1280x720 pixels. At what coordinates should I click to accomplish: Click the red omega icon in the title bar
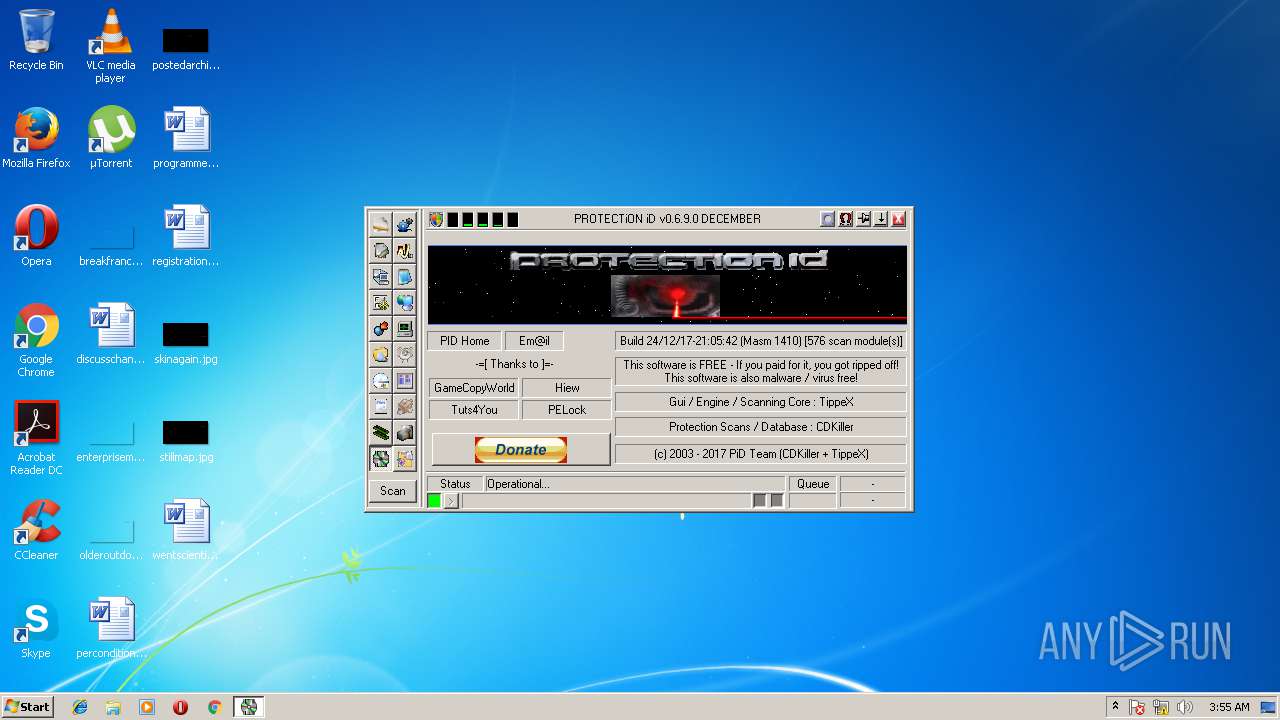[x=846, y=219]
